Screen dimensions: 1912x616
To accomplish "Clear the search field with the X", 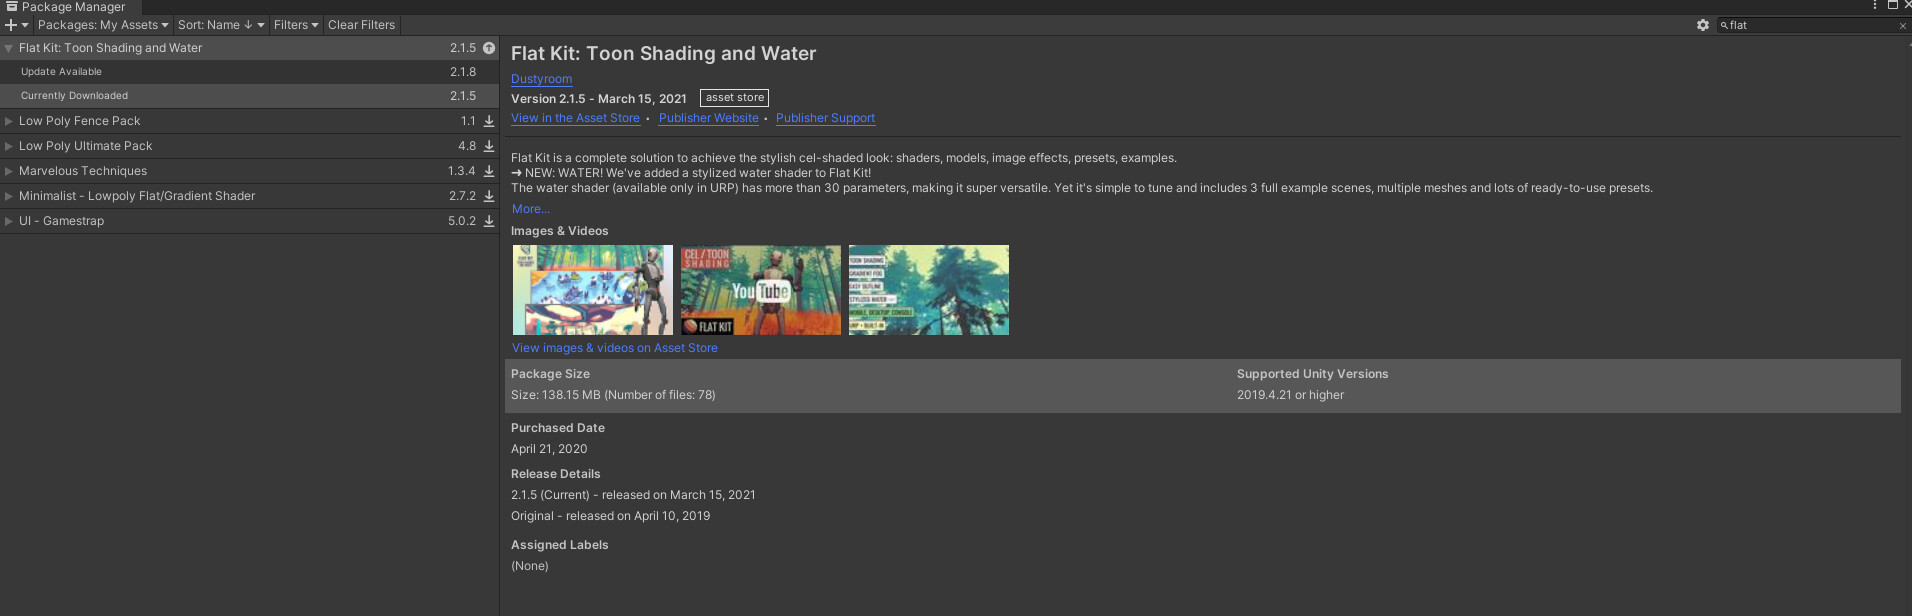I will (x=1902, y=26).
